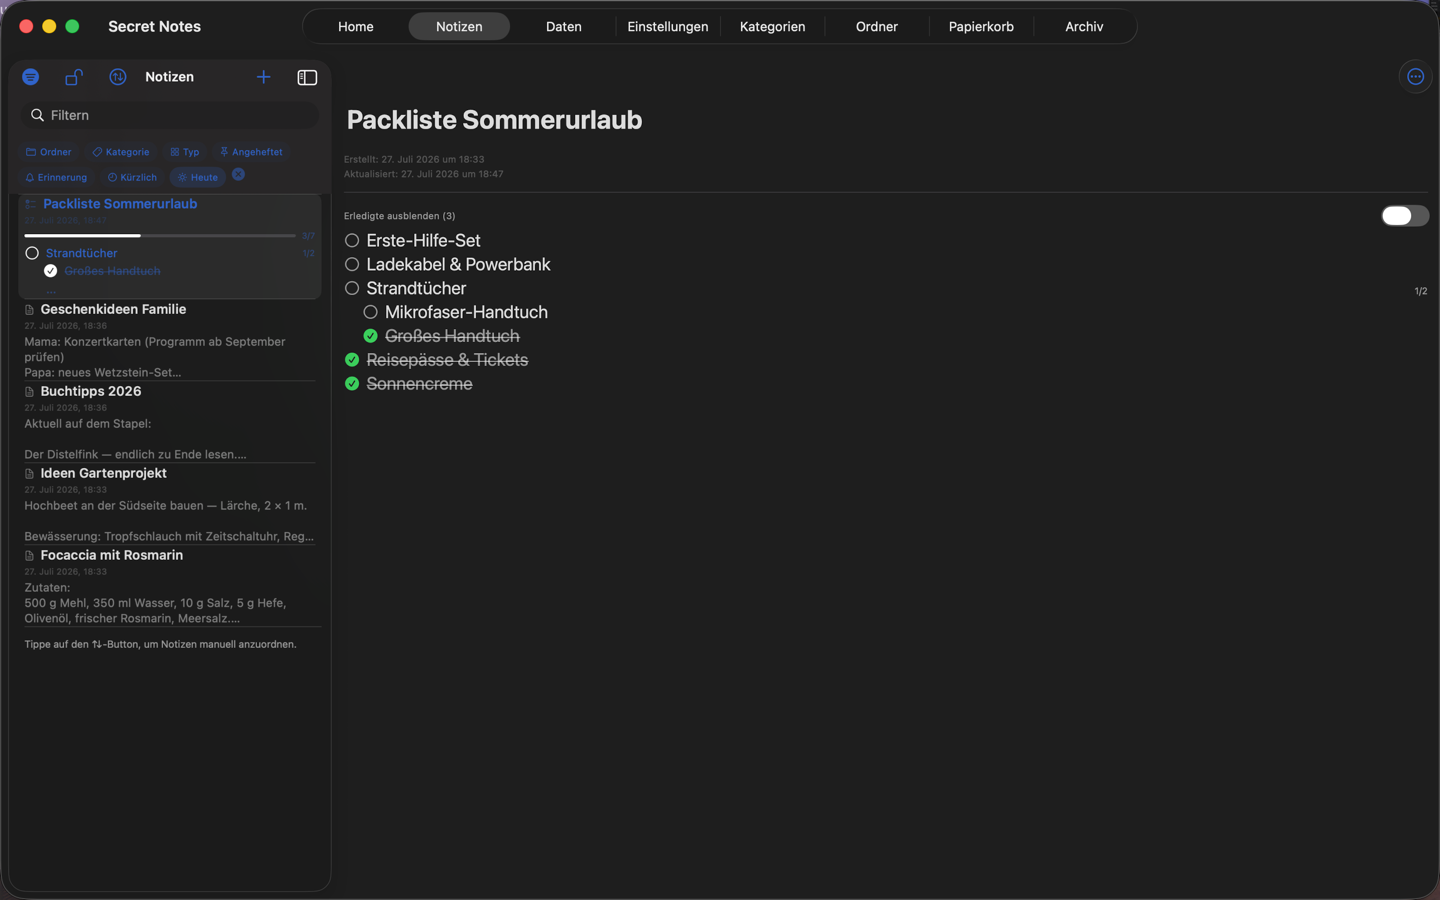Click the unlocked padlock icon
Screen dimensions: 1440x900
[74, 77]
